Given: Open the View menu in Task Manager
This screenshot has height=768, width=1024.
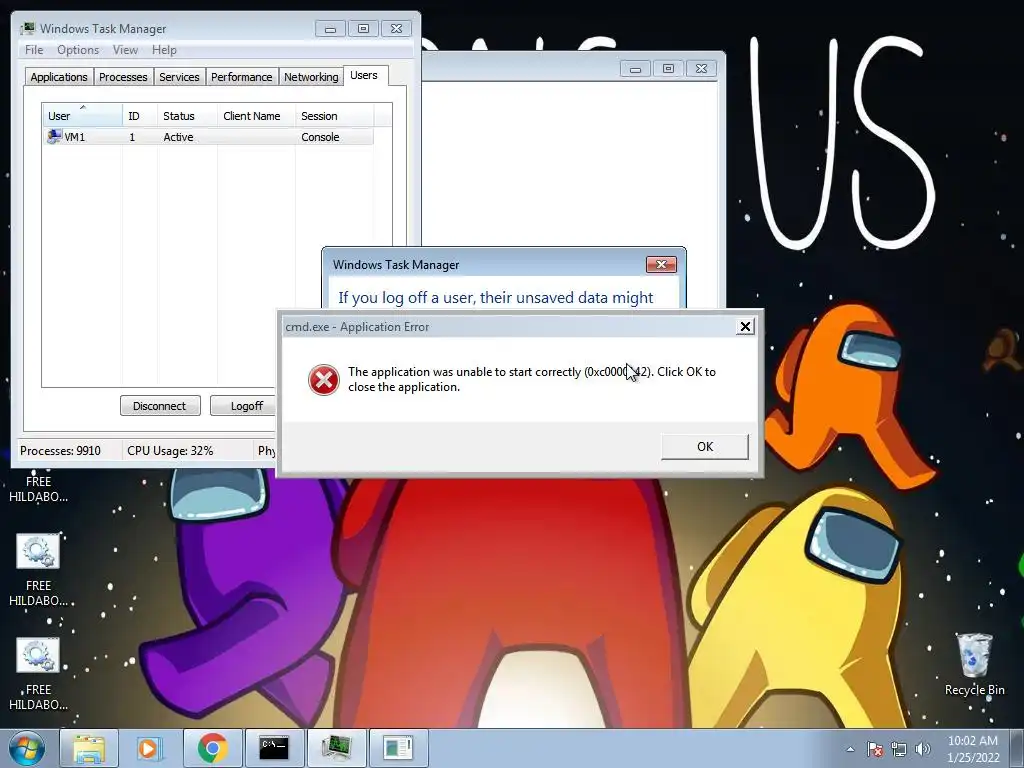Looking at the screenshot, I should [125, 50].
